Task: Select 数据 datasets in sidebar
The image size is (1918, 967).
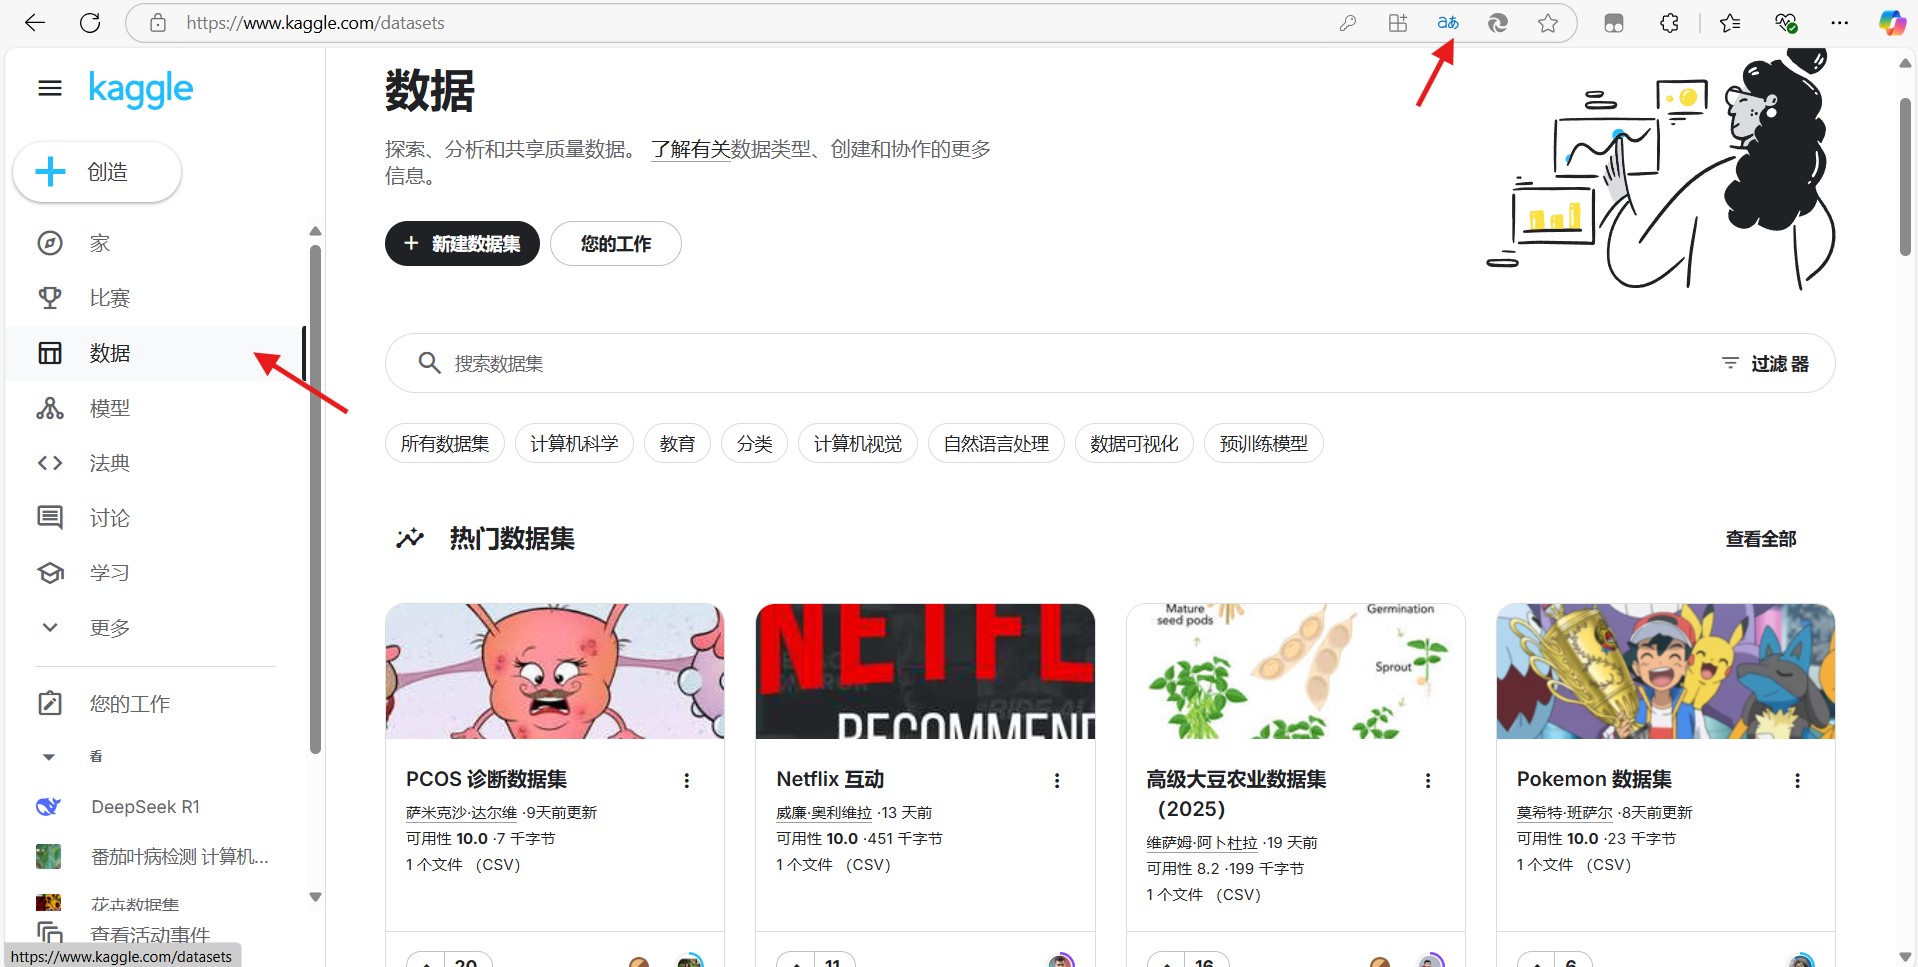Action: (x=155, y=353)
